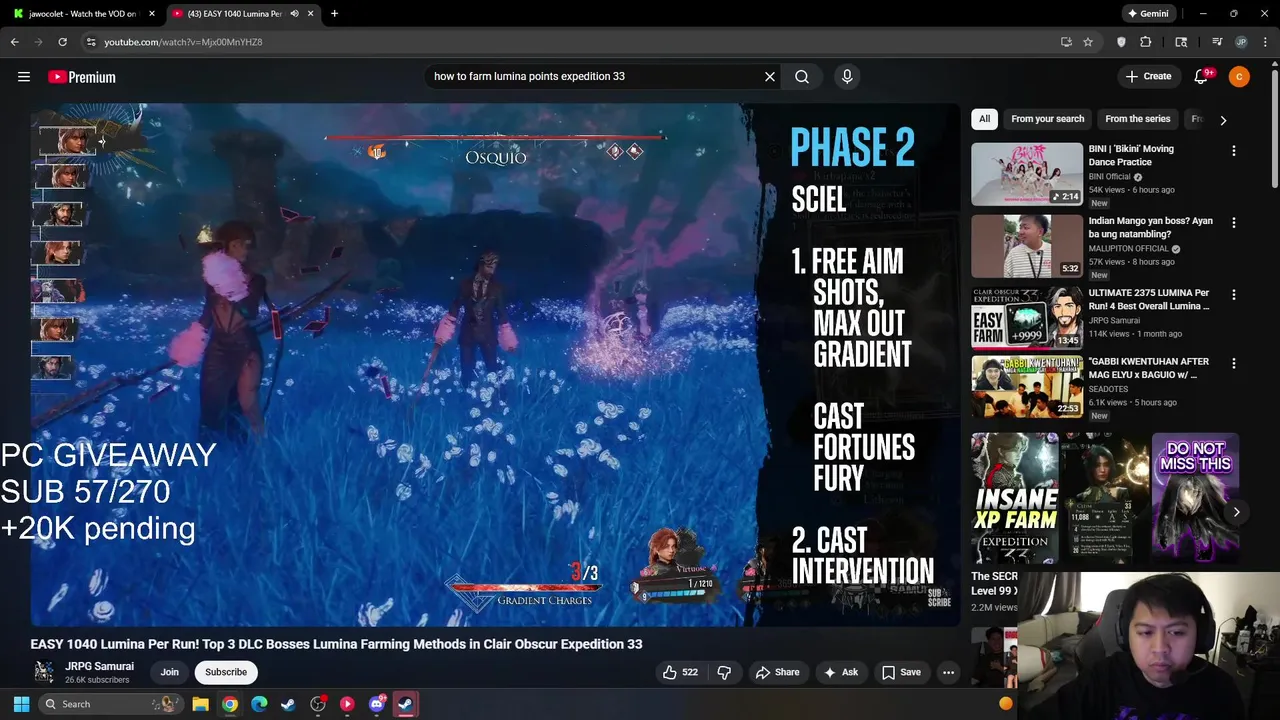Share this video
Viewport: 1280px width, 720px height.
777,672
